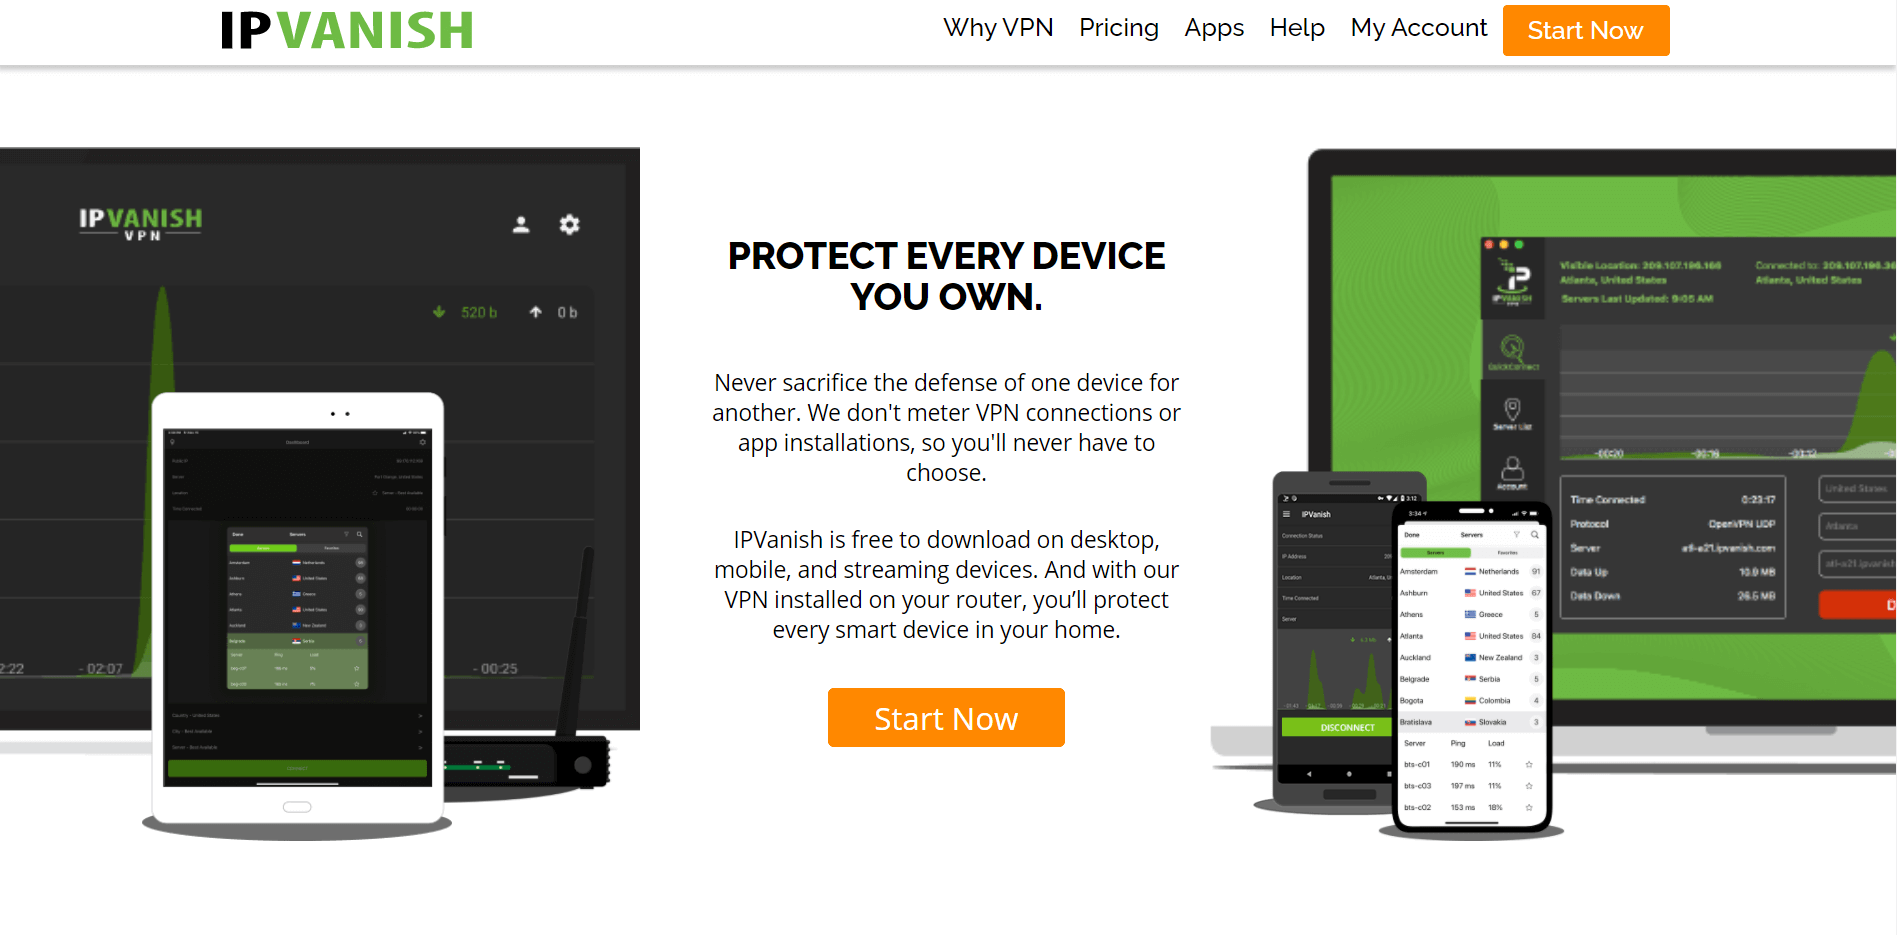This screenshot has width=1897, height=935.
Task: Click the Account icon in laptop sidebar
Action: pos(1512,473)
